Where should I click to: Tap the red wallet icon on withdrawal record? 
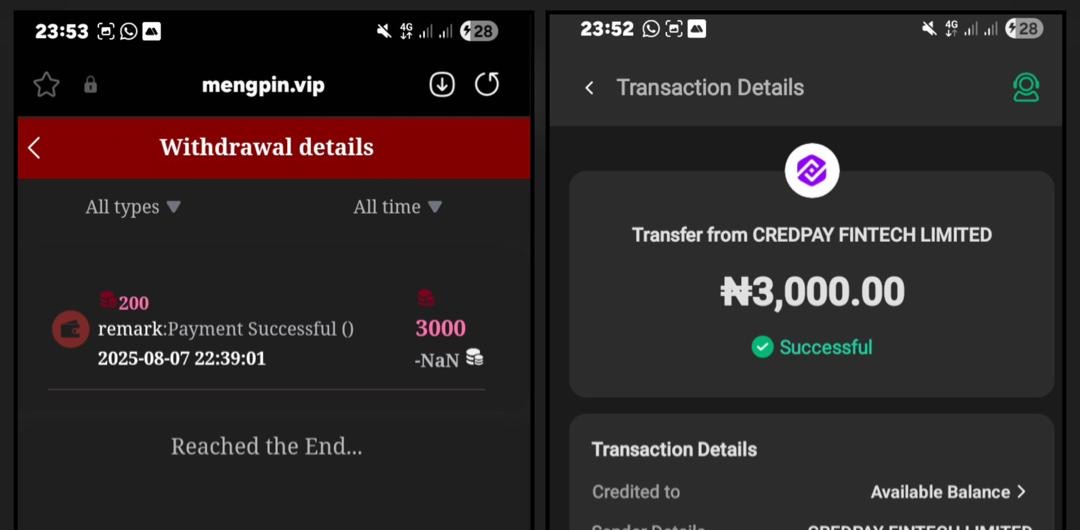(71, 329)
